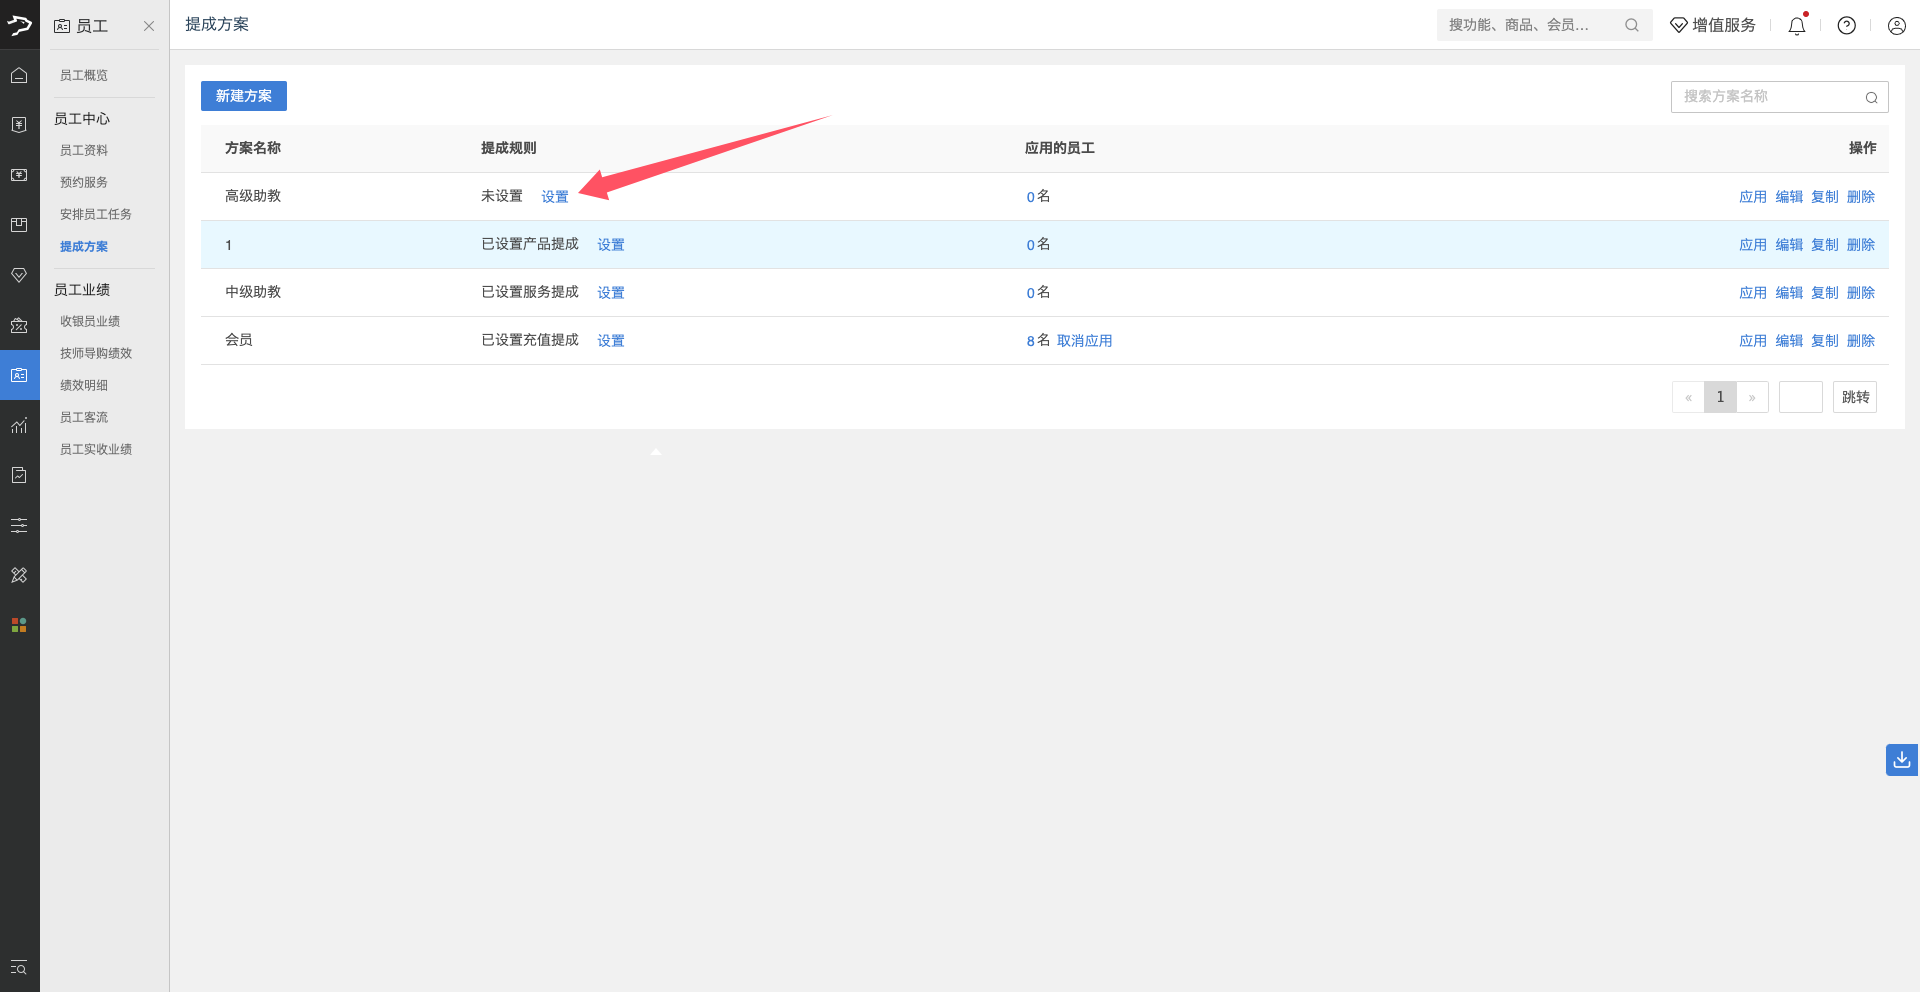Go to next page with » button
Viewport: 1920px width, 992px height.
click(x=1752, y=397)
